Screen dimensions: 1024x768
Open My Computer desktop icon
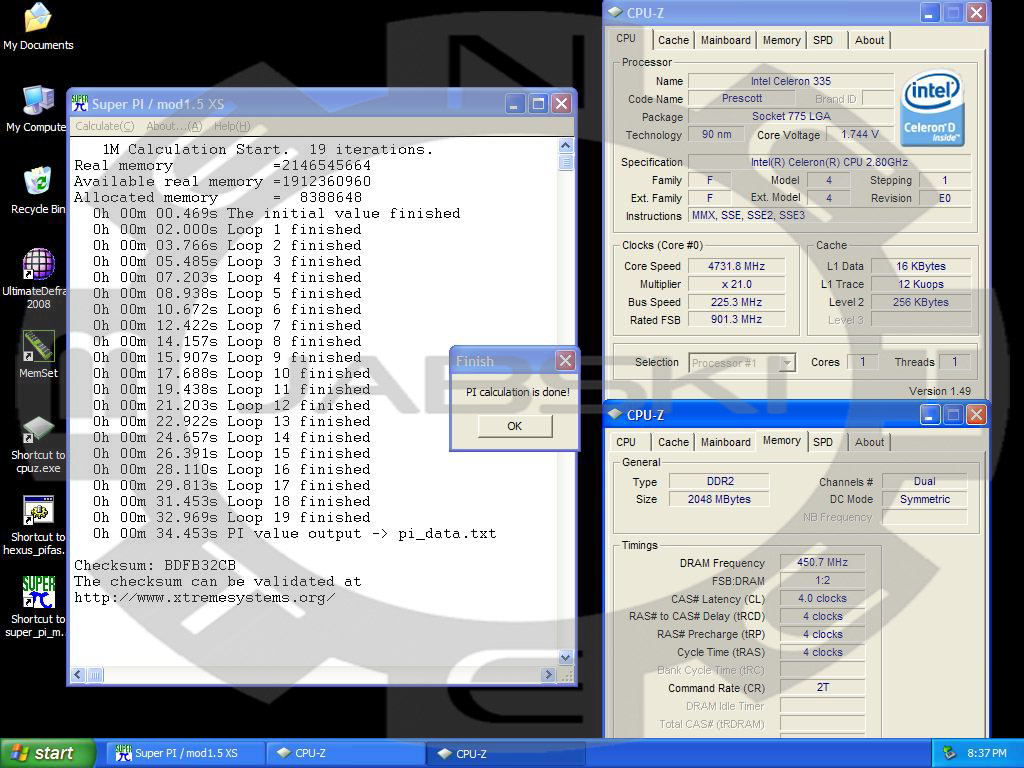(35, 110)
